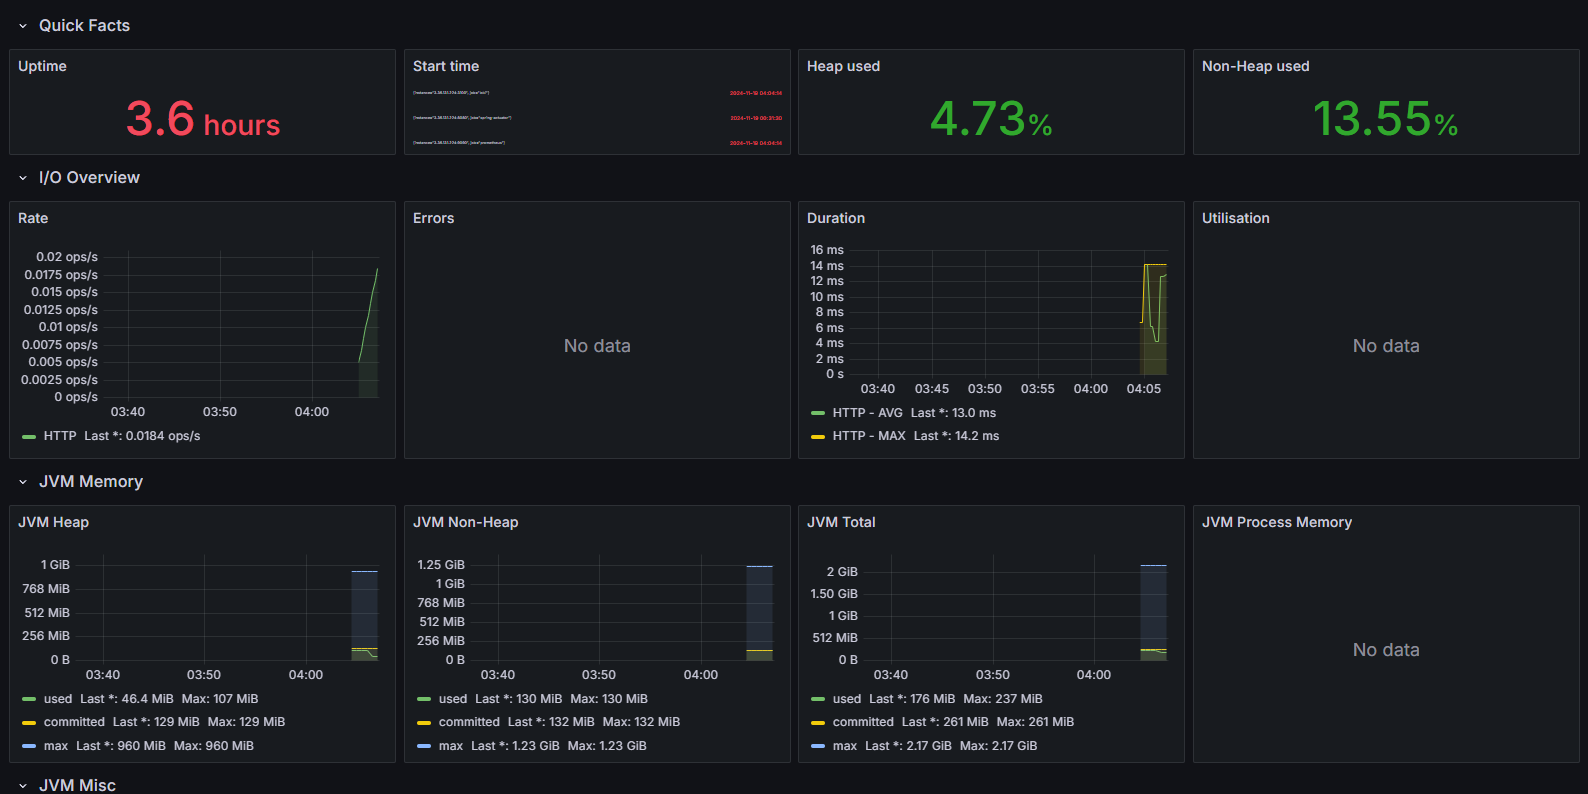Open color picker for Rate HTTP series
Image resolution: width=1588 pixels, height=794 pixels.
29,437
